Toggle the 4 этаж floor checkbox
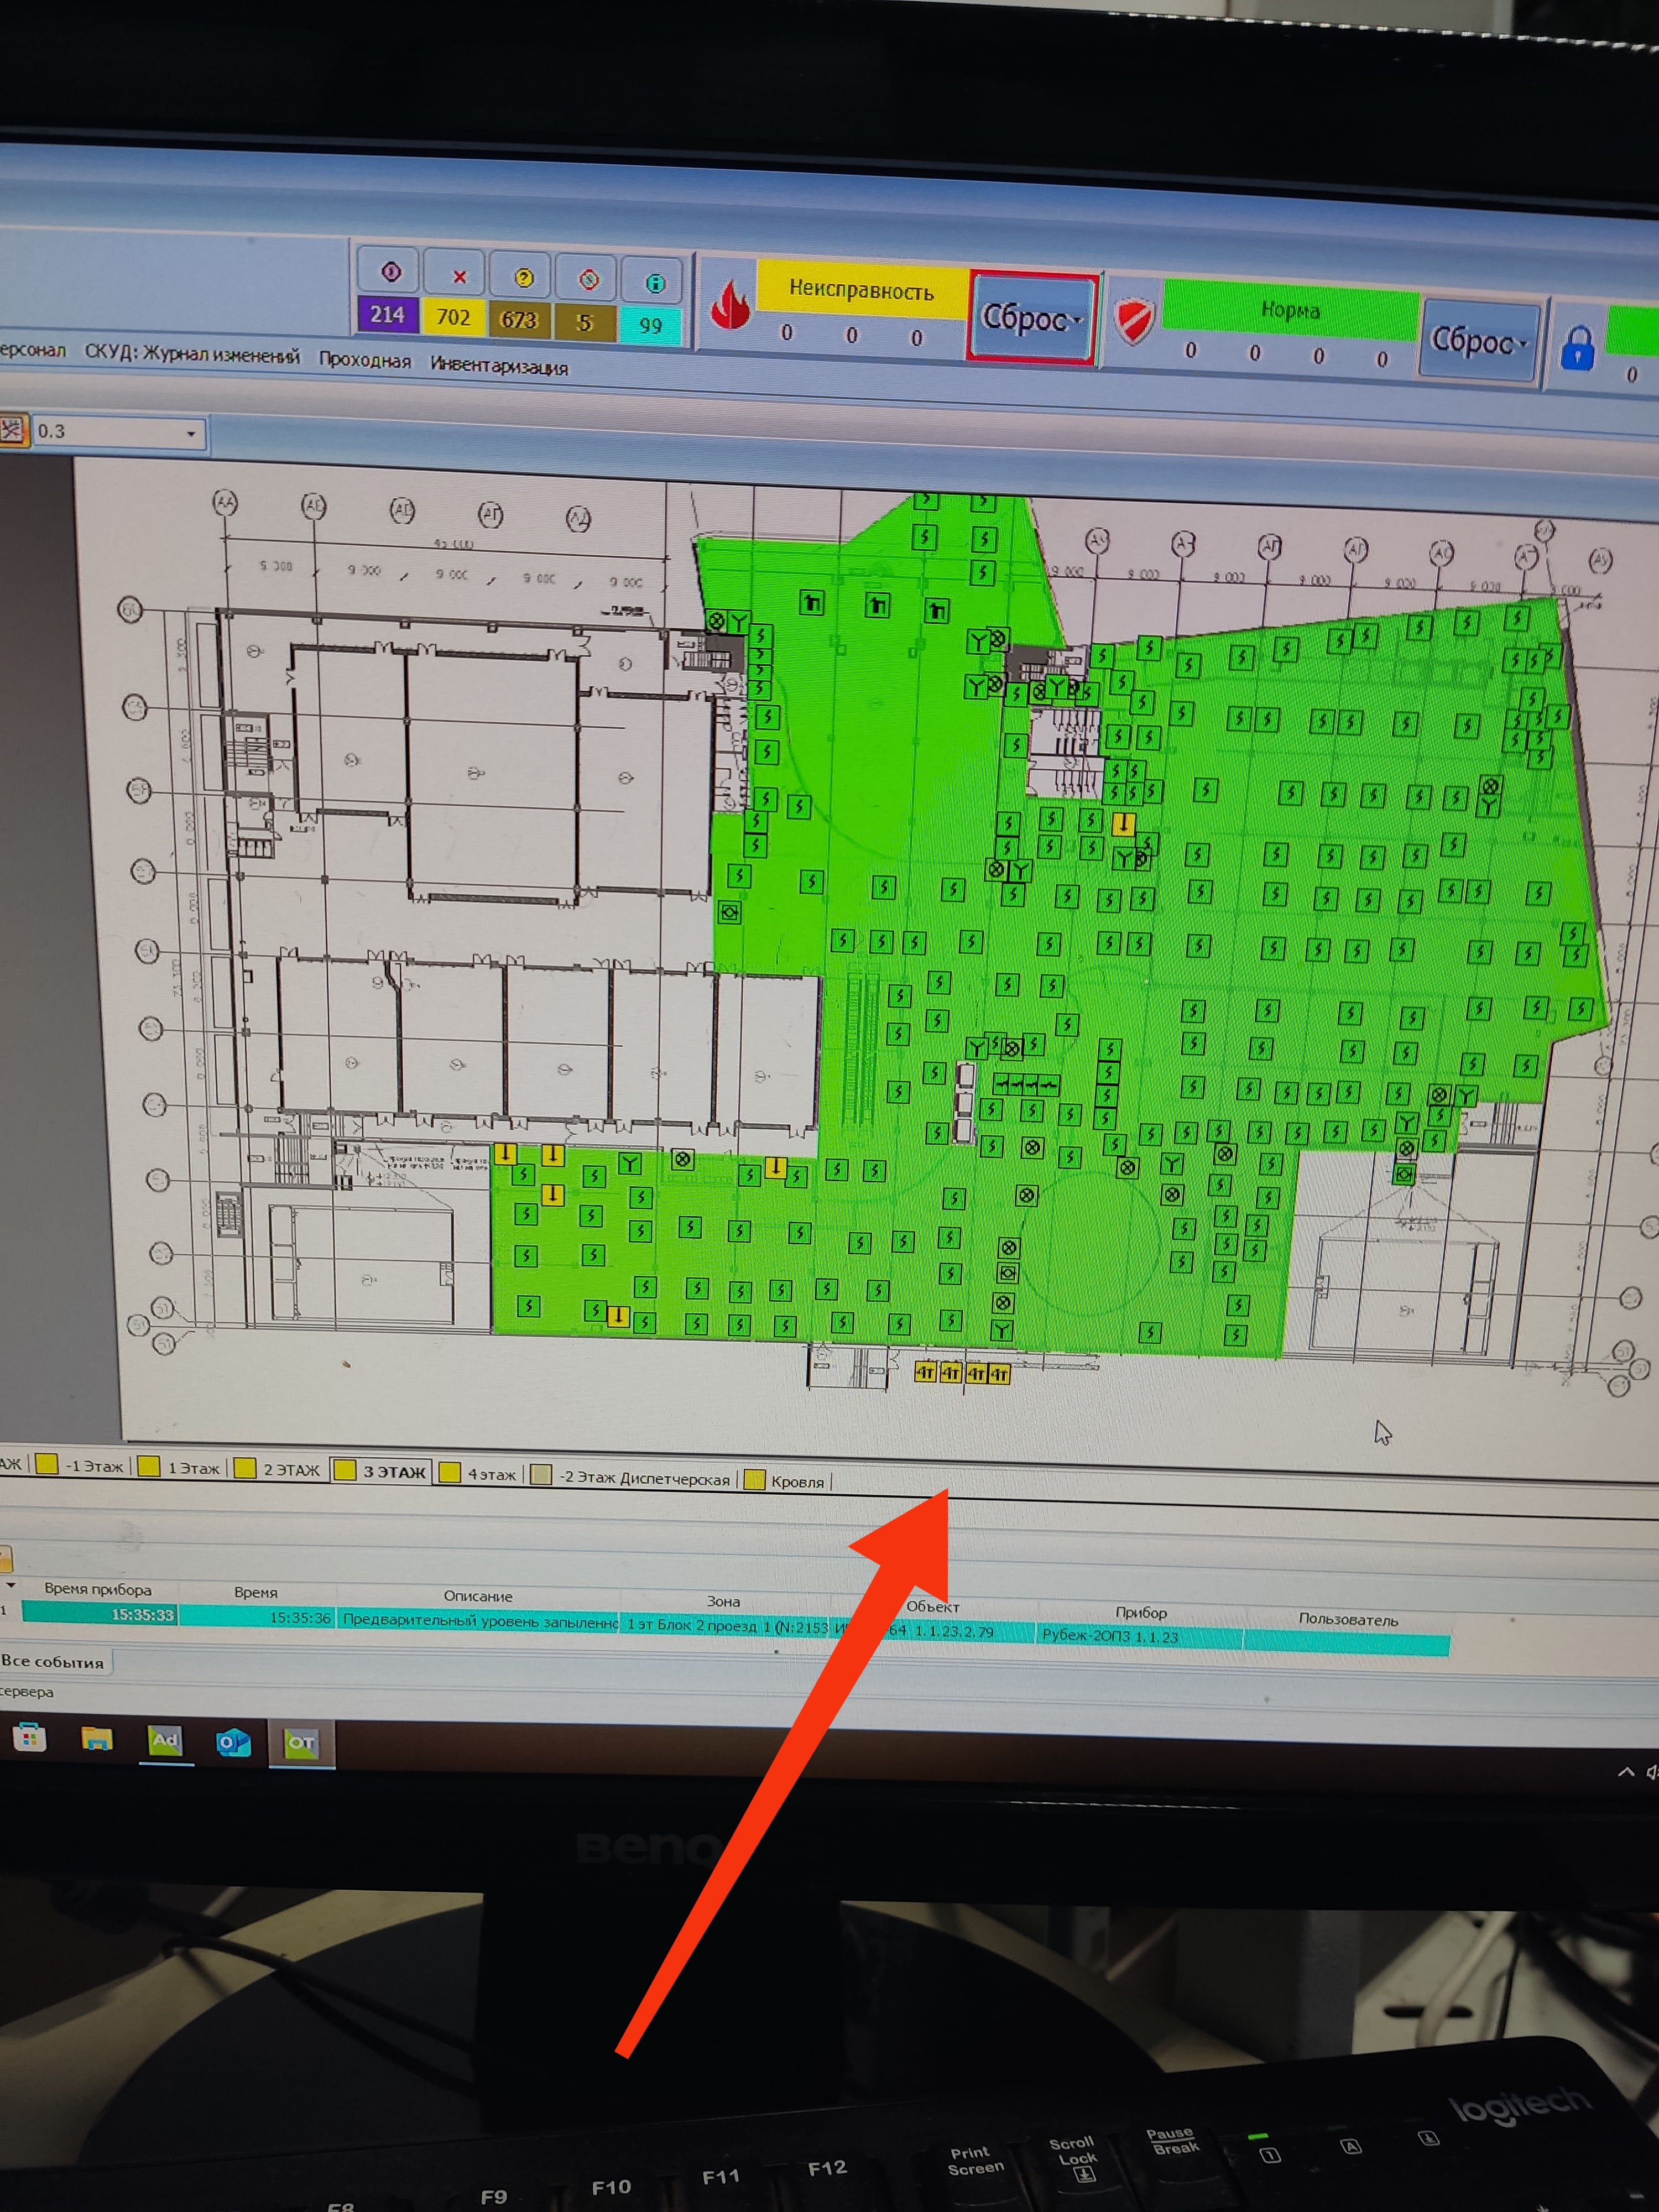The height and width of the screenshot is (2212, 1659). pos(450,1472)
